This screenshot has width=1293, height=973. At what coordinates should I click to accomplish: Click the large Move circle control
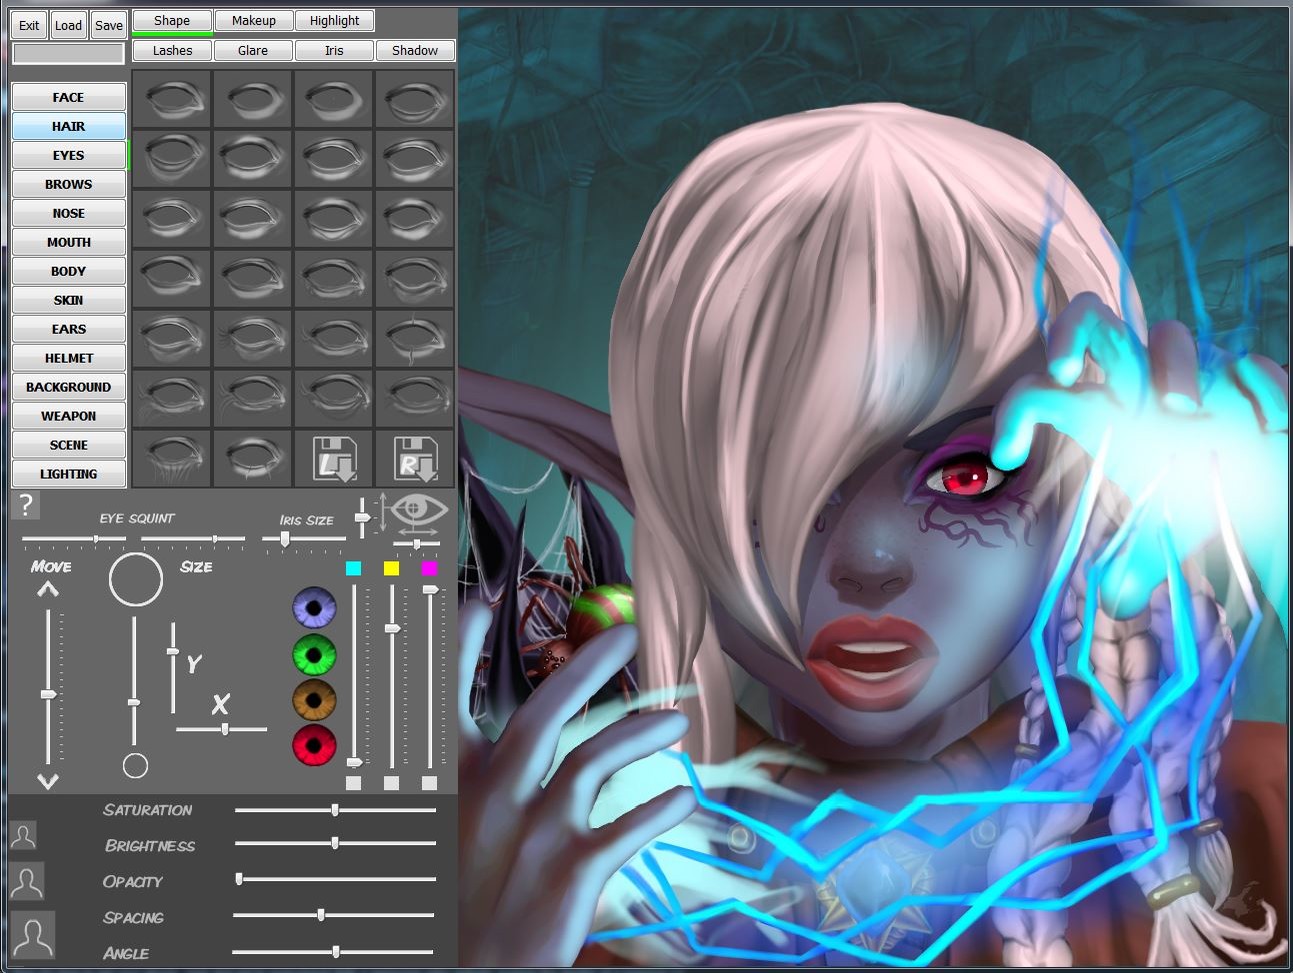tap(135, 579)
